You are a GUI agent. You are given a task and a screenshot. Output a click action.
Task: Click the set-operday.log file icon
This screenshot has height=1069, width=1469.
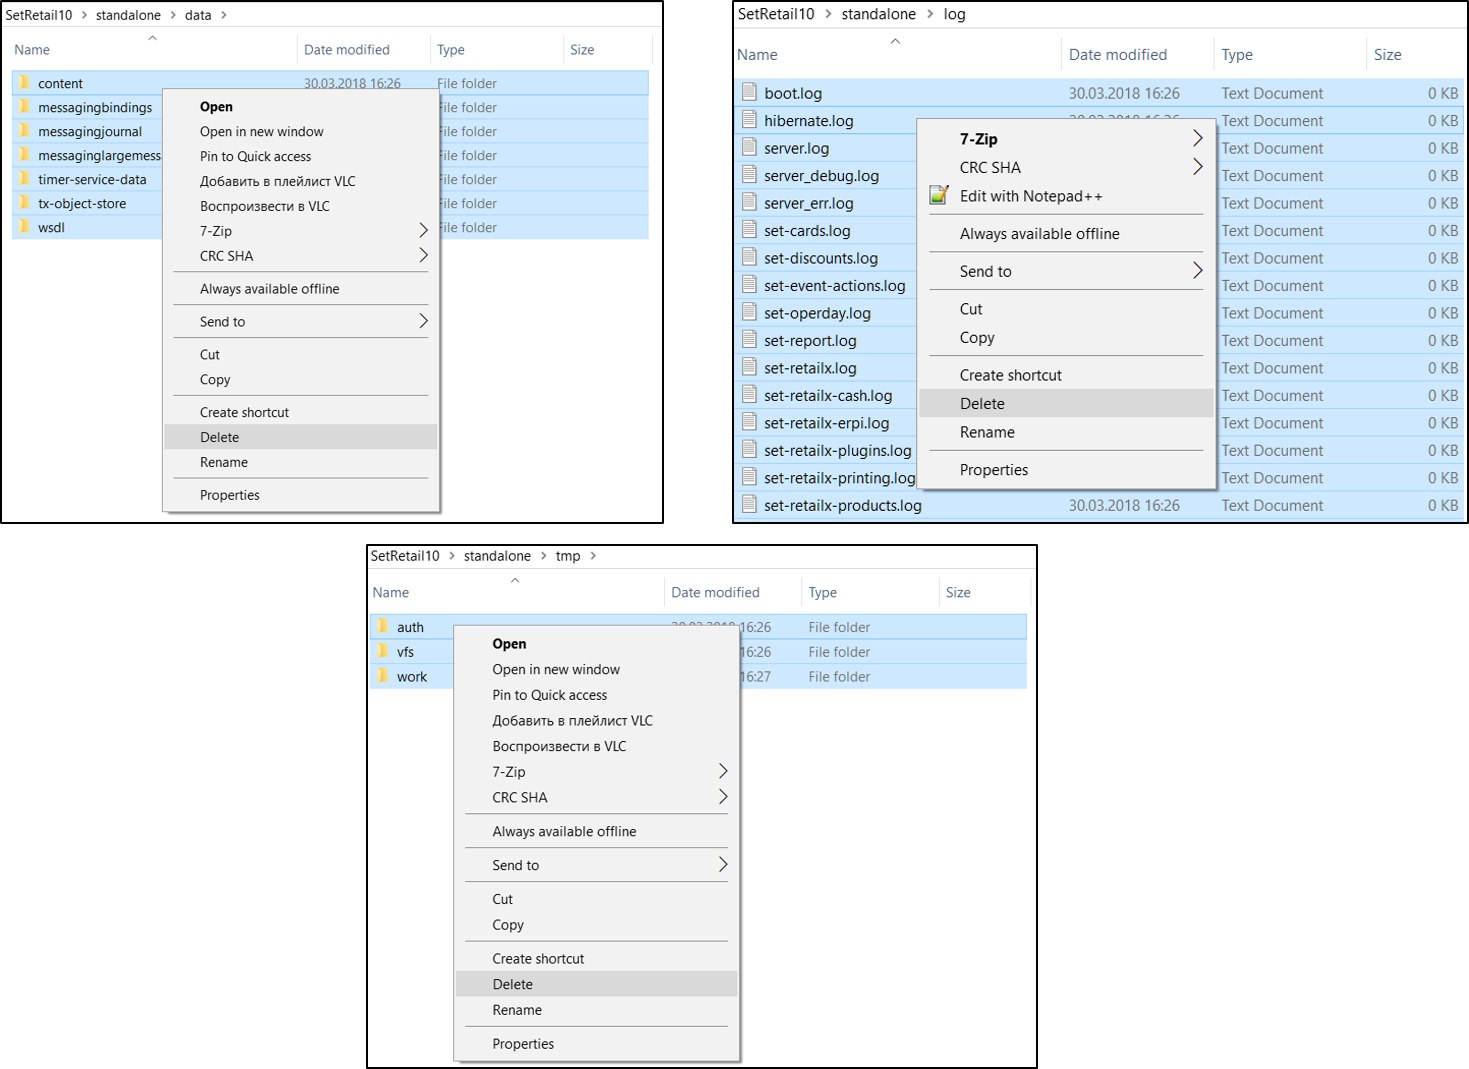749,312
